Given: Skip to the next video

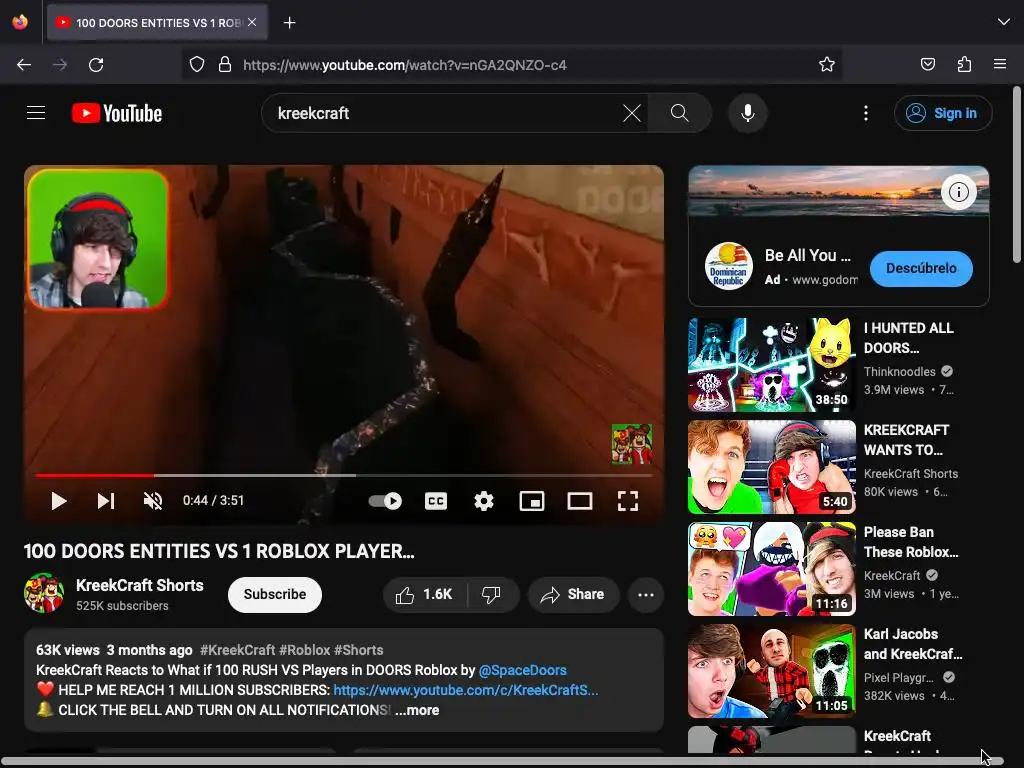Looking at the screenshot, I should pos(106,501).
